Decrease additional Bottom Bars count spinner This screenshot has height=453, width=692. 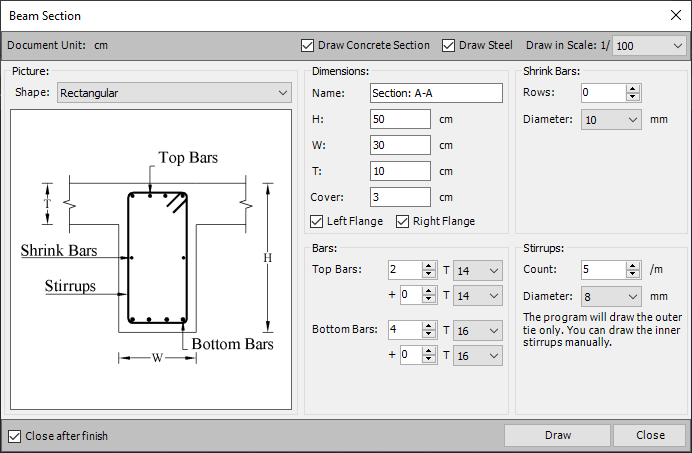coord(429,360)
